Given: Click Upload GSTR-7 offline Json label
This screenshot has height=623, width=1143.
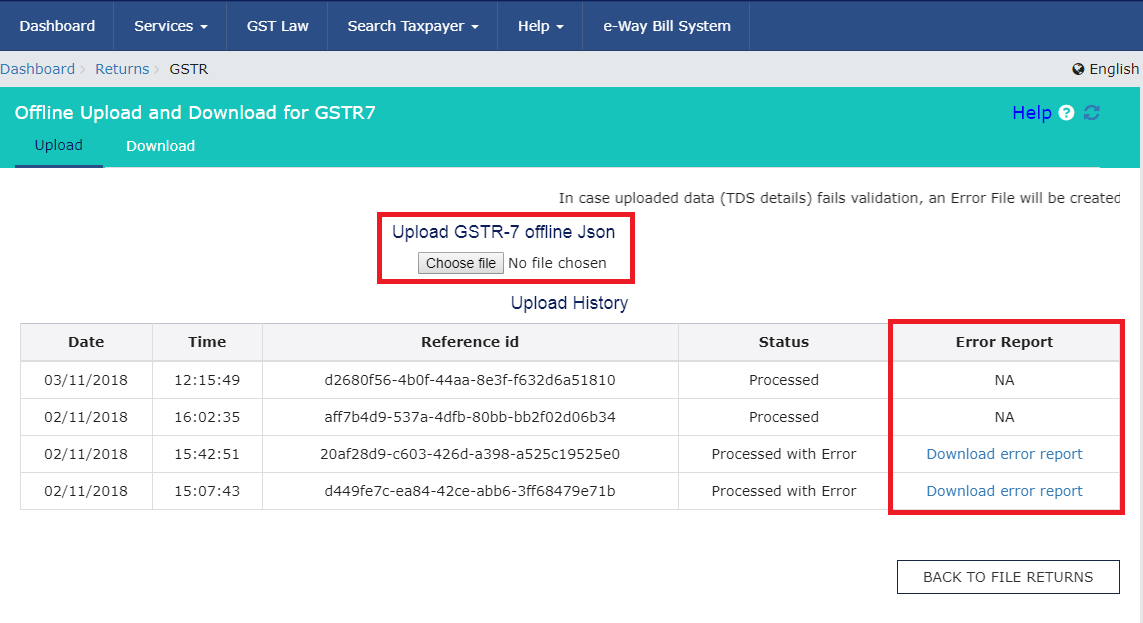Looking at the screenshot, I should 504,232.
